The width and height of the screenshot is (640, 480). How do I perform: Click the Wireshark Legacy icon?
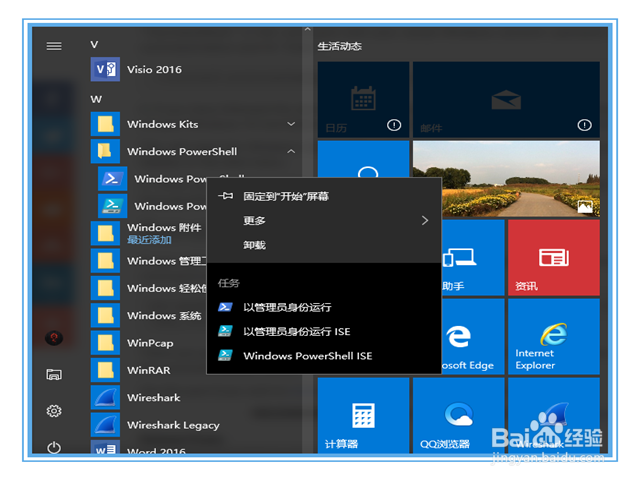[105, 425]
